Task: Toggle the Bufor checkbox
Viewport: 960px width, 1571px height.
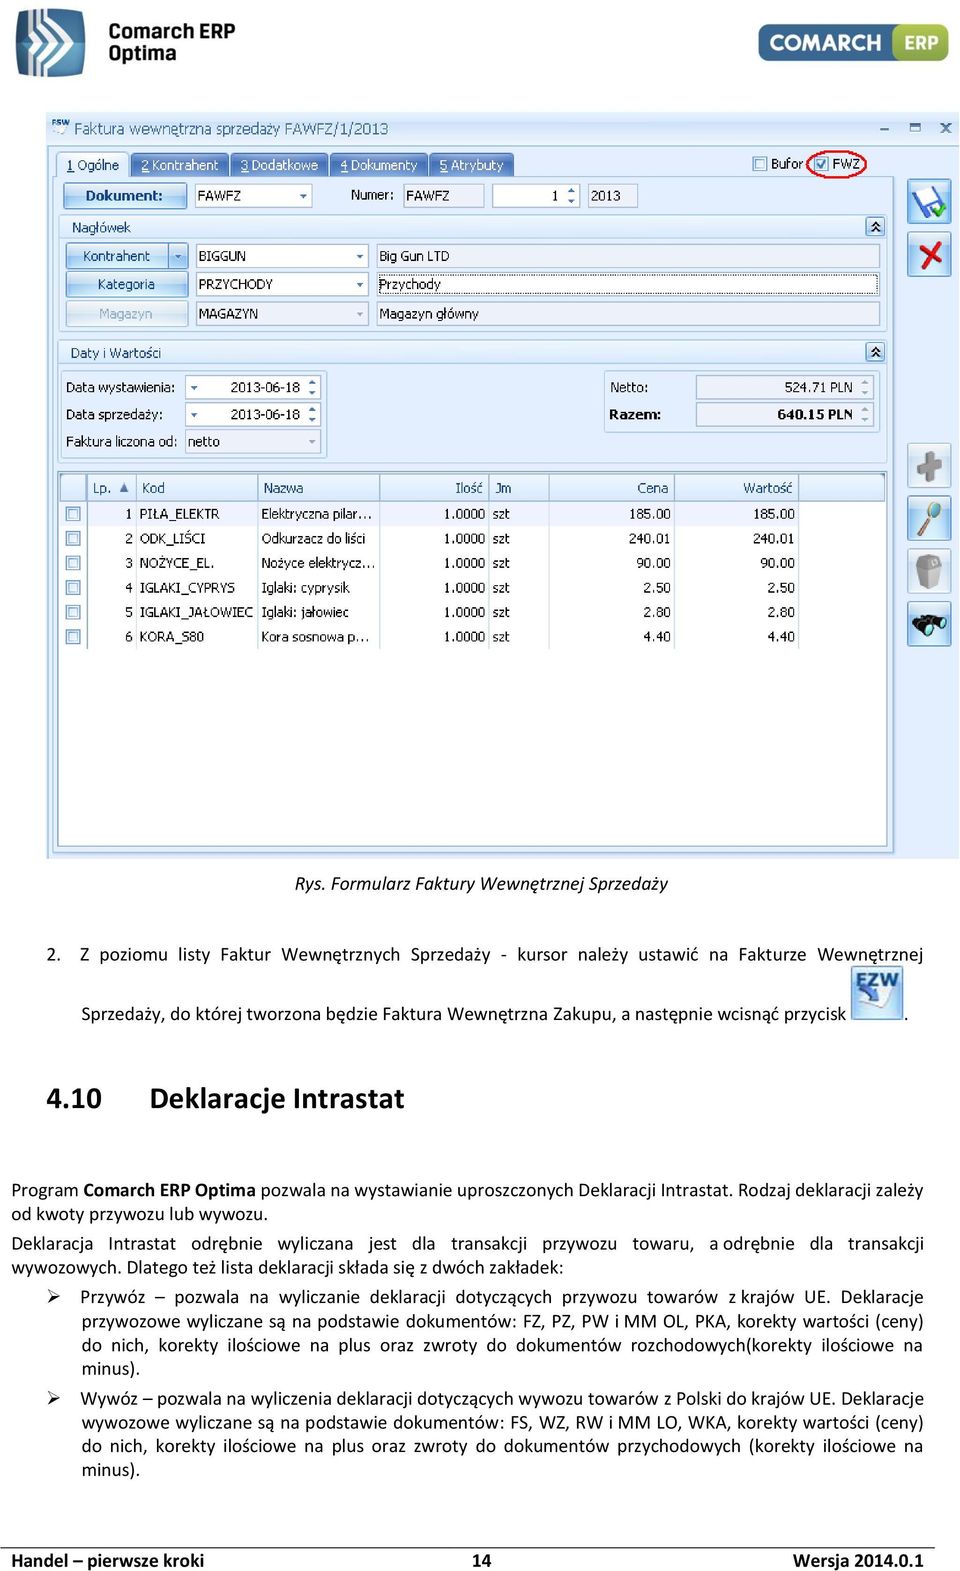Action: pyautogui.click(x=760, y=164)
